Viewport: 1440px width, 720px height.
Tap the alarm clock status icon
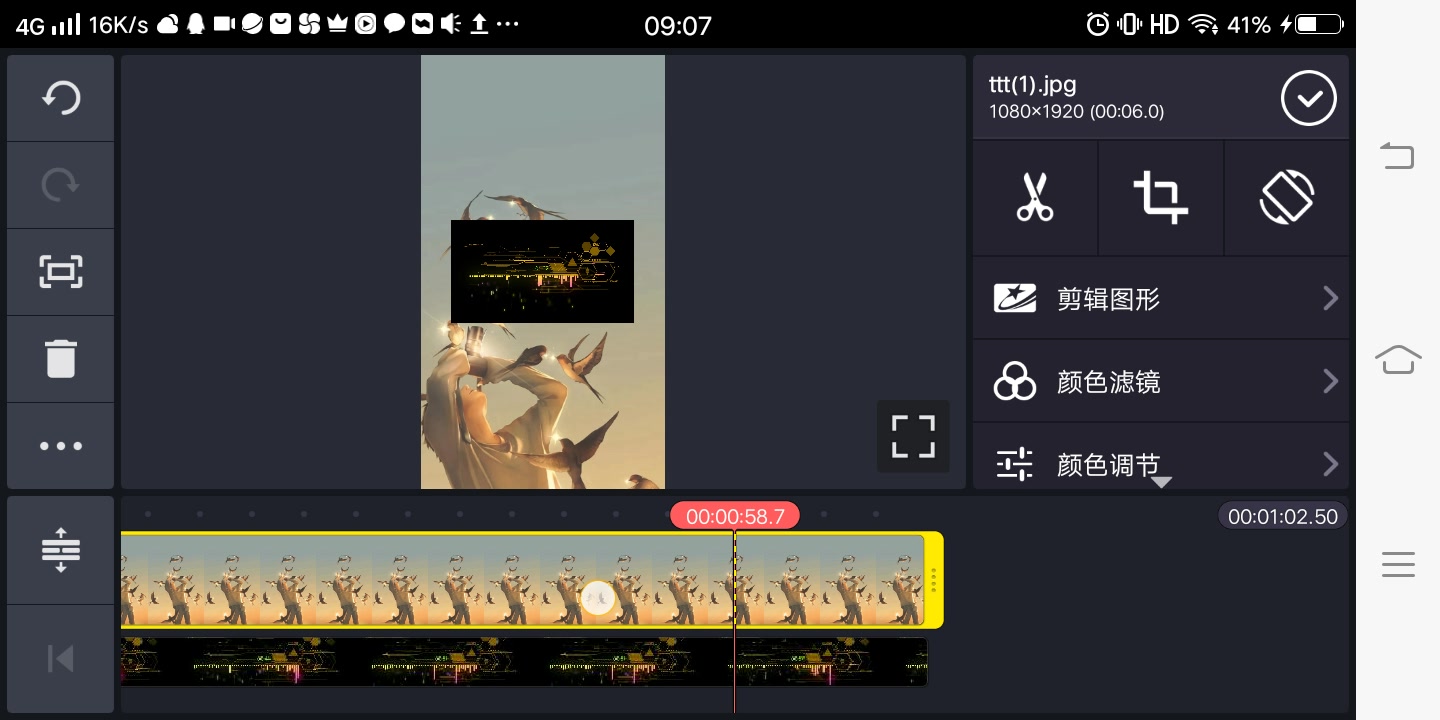pos(1098,25)
